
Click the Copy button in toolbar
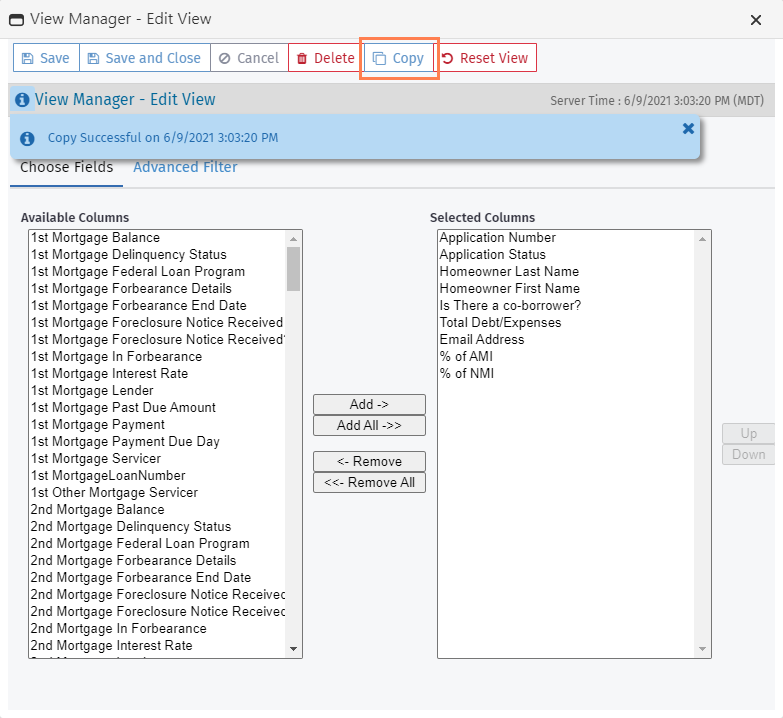click(399, 58)
